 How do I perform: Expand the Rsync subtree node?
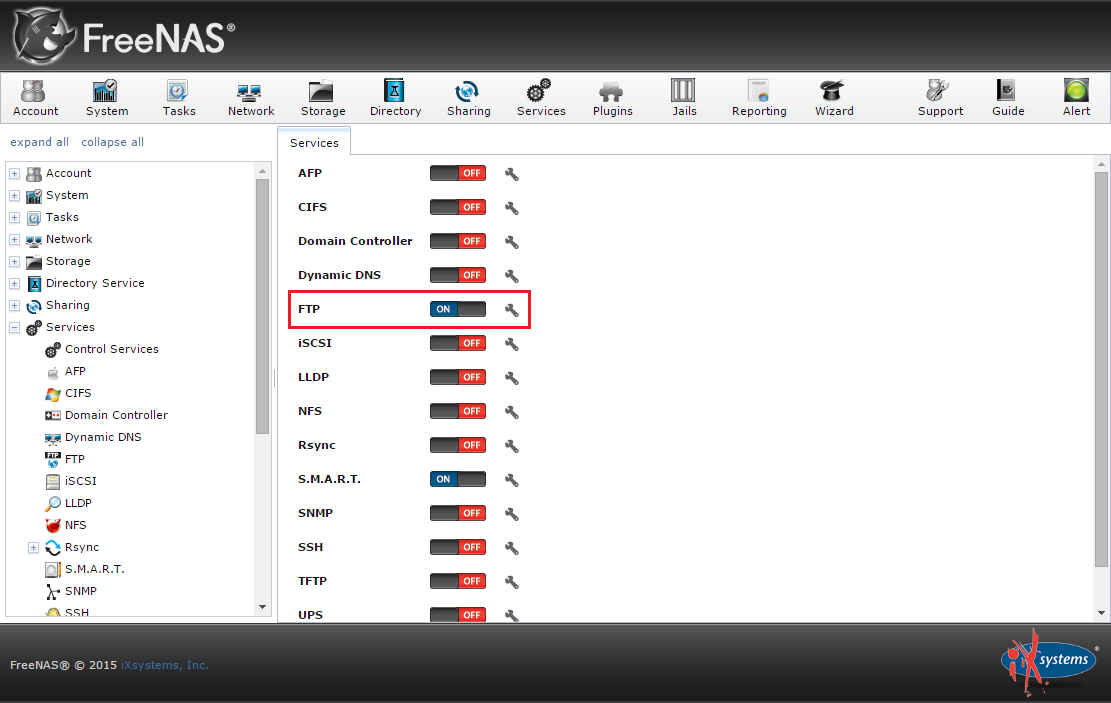[33, 548]
